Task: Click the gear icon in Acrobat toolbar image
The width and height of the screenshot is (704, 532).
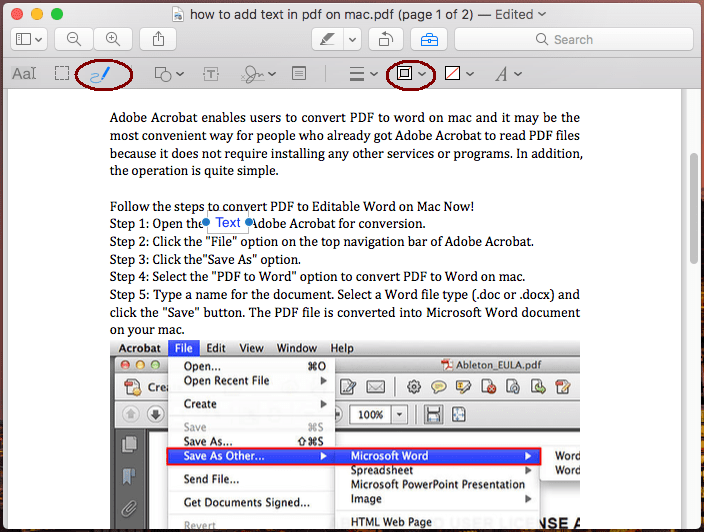Action: pos(414,387)
